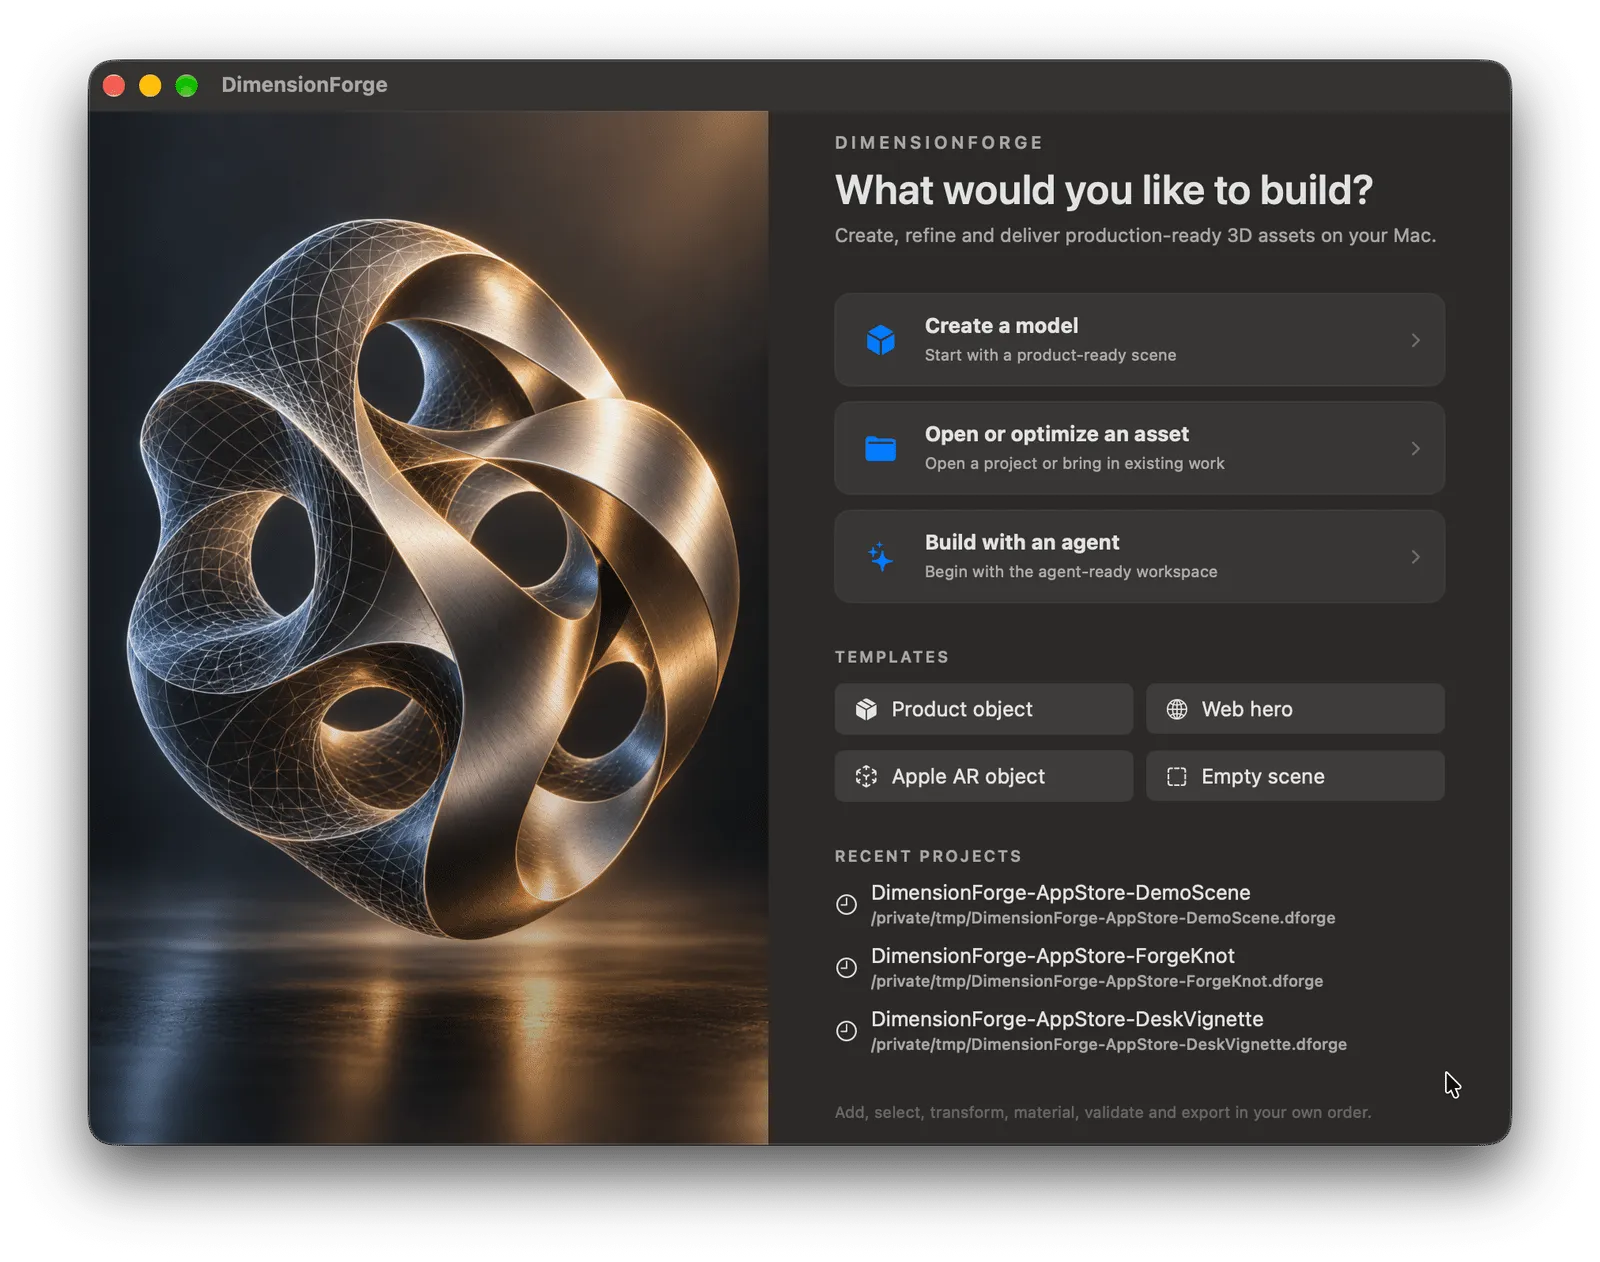Click the Apple AR object icon
Image resolution: width=1600 pixels, height=1262 pixels.
866,776
